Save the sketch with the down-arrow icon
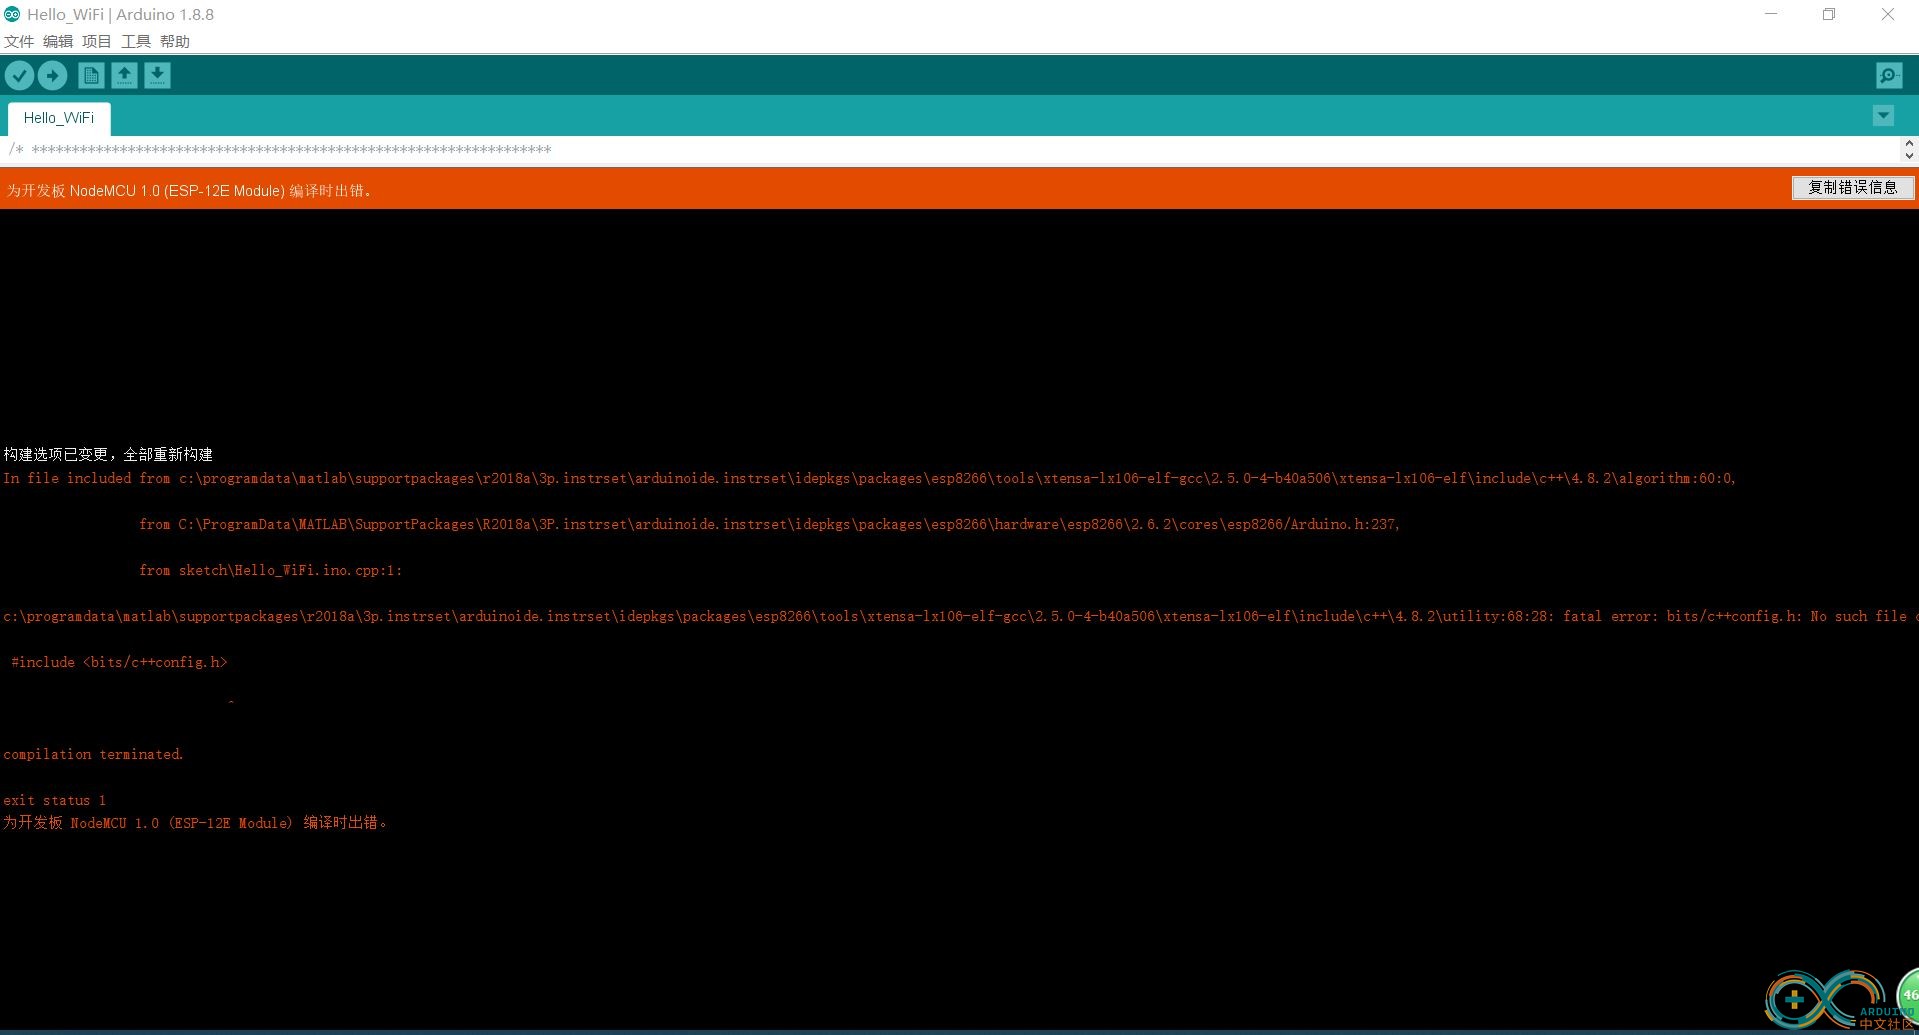 coord(157,75)
